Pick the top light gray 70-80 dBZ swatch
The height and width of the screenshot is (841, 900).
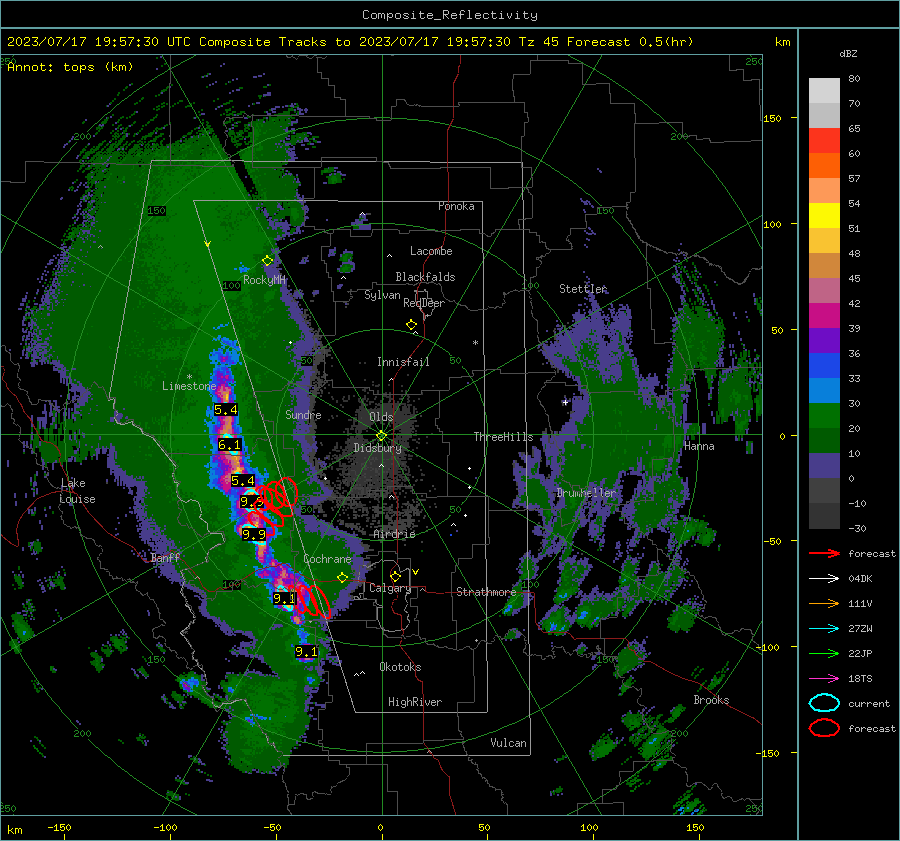(824, 91)
